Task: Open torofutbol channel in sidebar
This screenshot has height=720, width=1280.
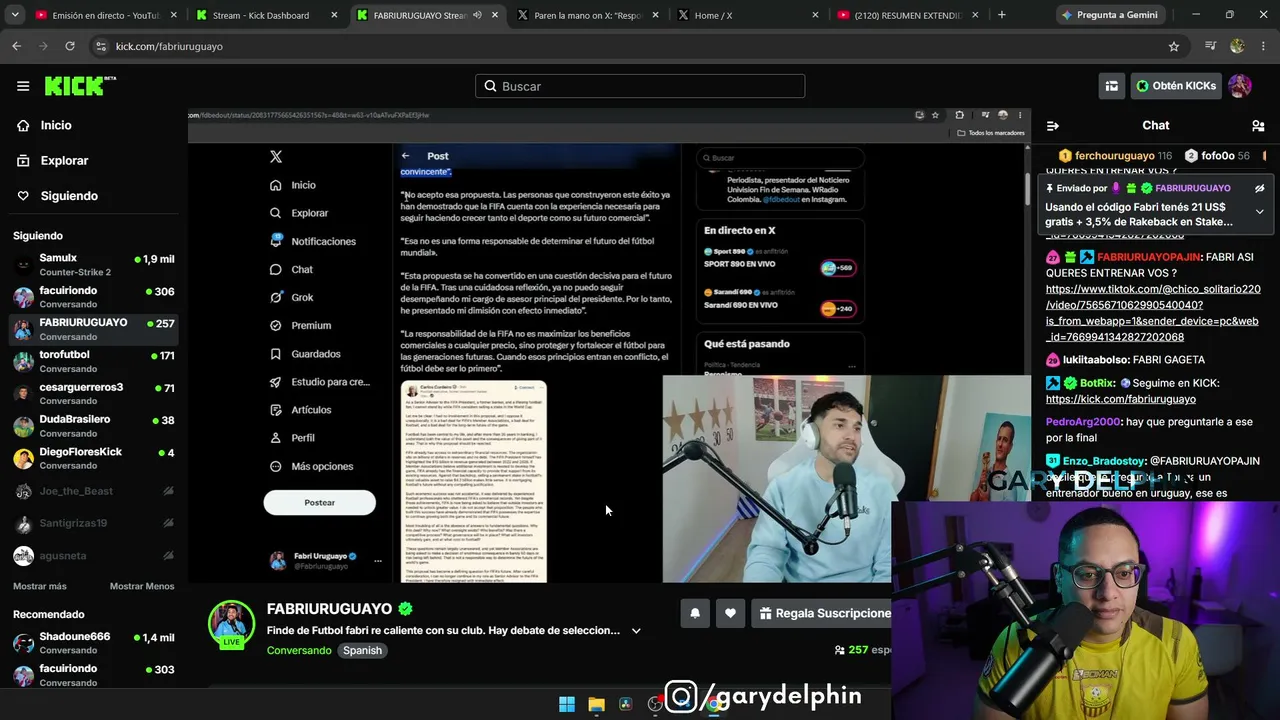Action: coord(94,361)
